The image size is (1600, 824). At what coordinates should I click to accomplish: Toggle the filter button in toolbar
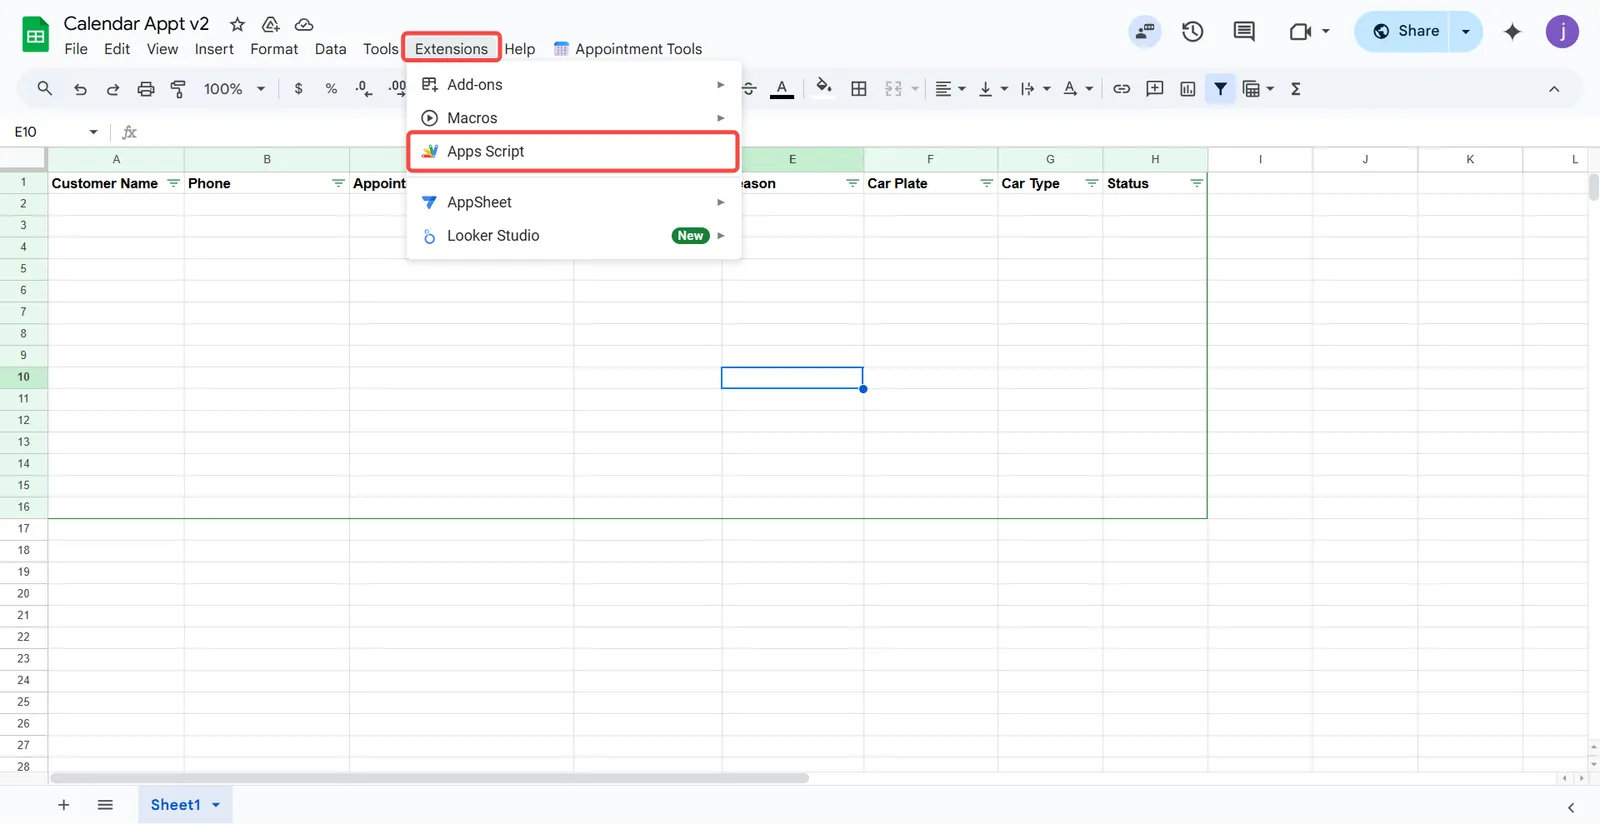1220,89
